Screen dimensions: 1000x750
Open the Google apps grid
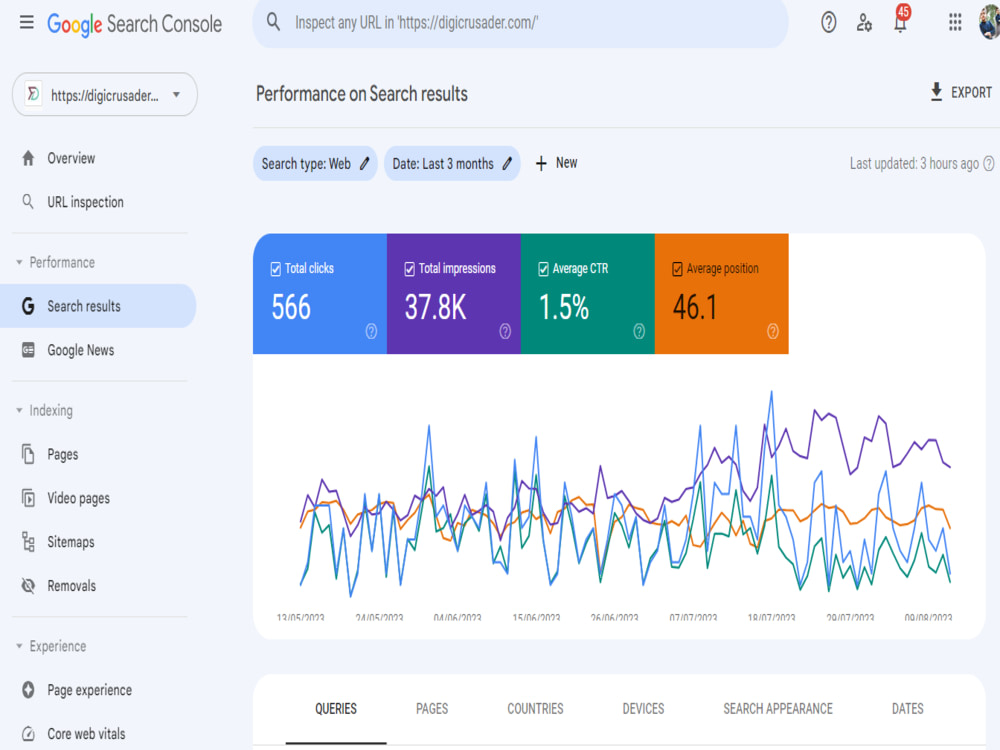pyautogui.click(x=955, y=22)
